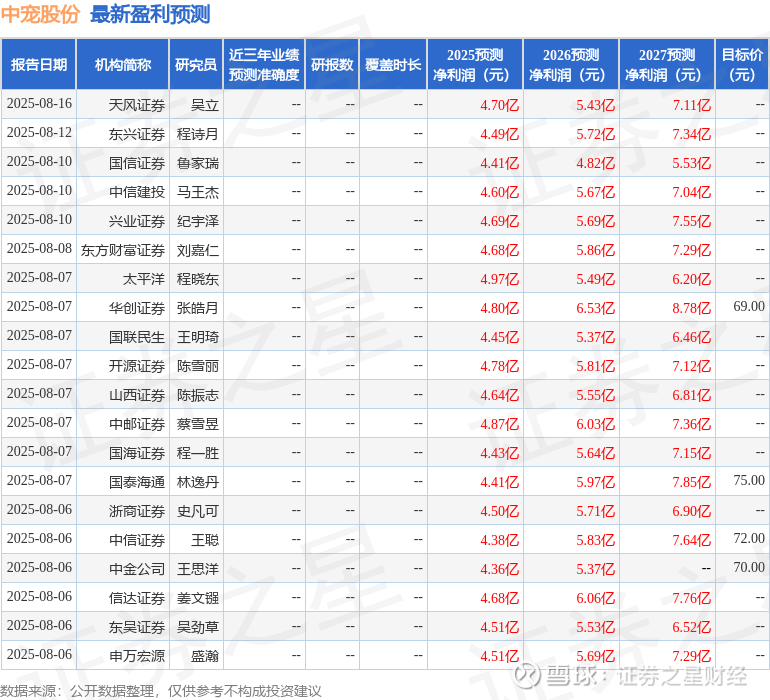Click 2027 profit value 8.78亿
Image resolution: width=770 pixels, height=700 pixels.
tap(691, 308)
